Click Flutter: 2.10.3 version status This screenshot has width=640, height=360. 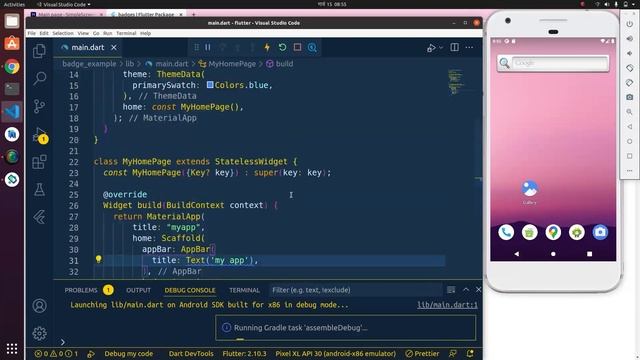click(x=244, y=353)
